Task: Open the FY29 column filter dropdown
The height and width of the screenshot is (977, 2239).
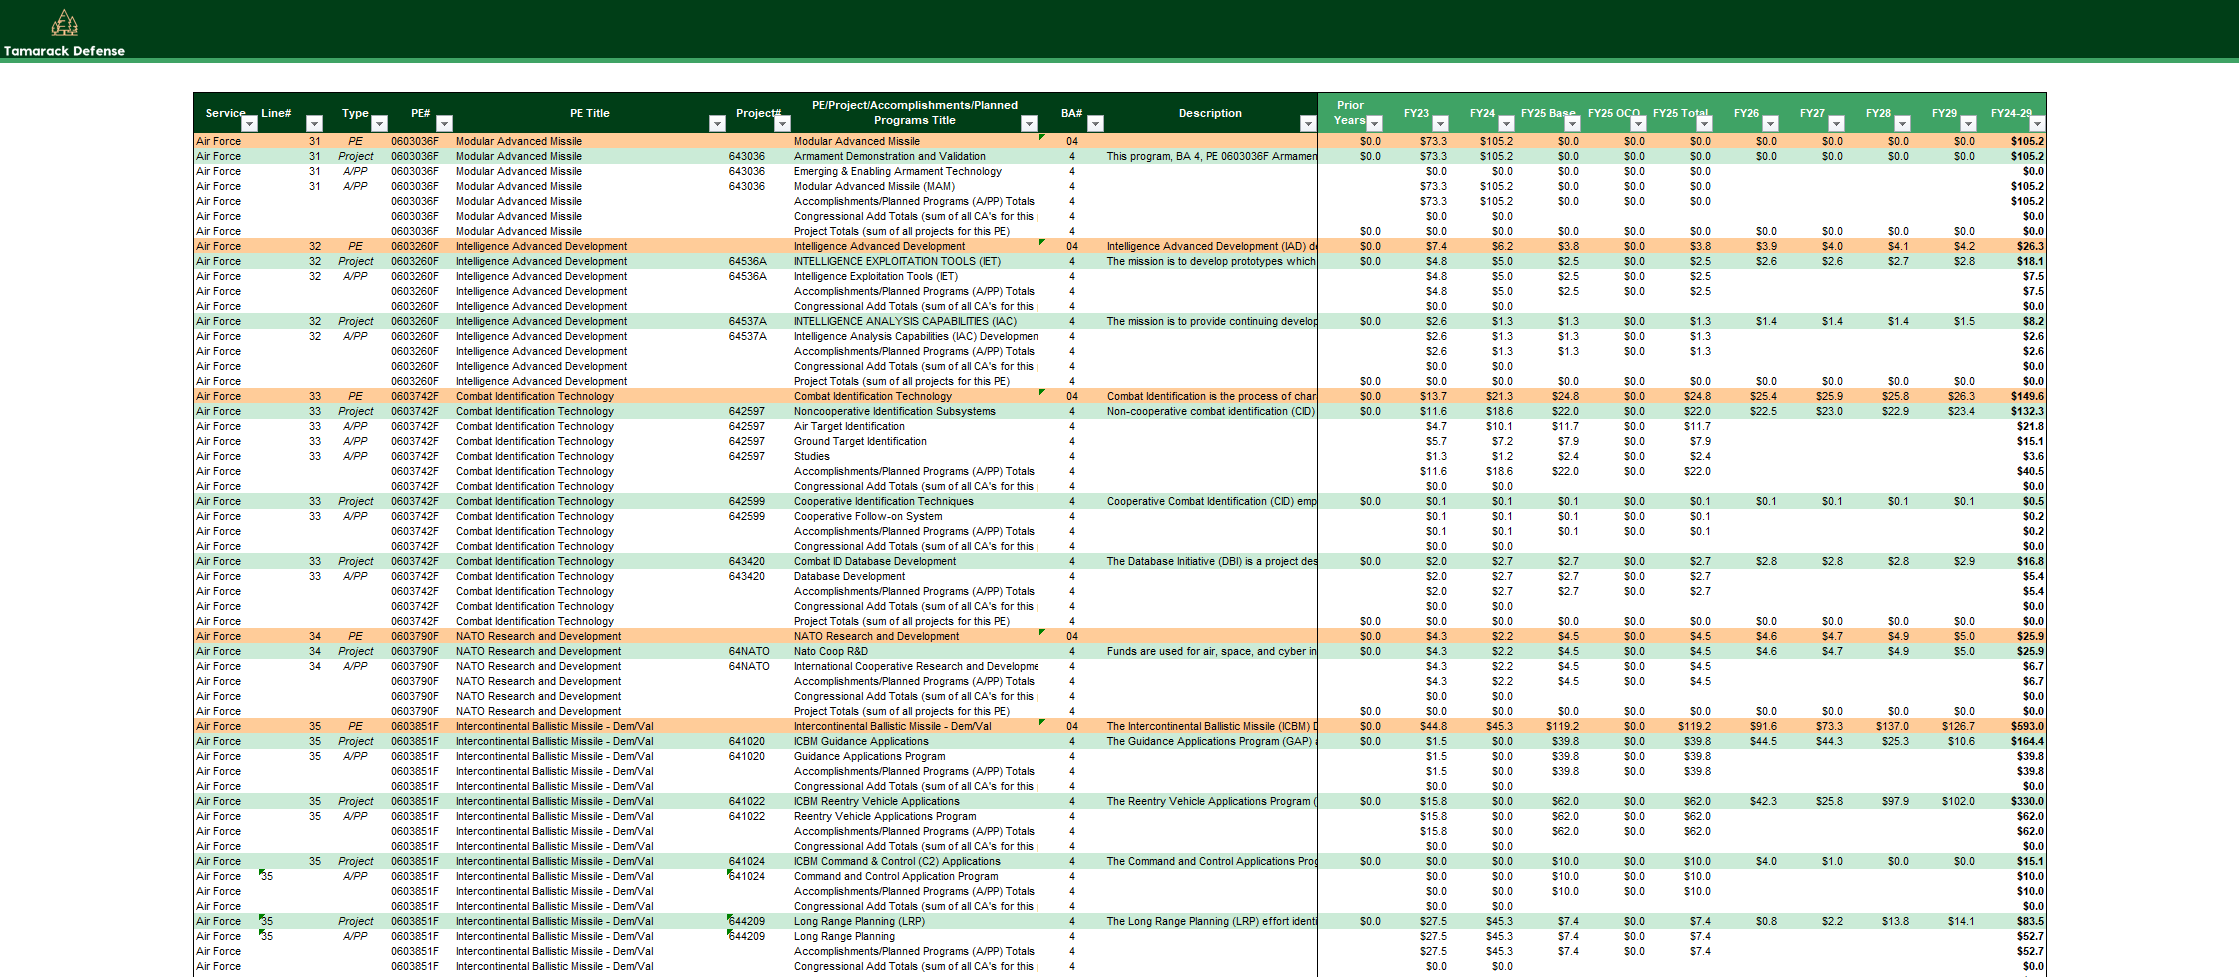Action: pos(1968,124)
